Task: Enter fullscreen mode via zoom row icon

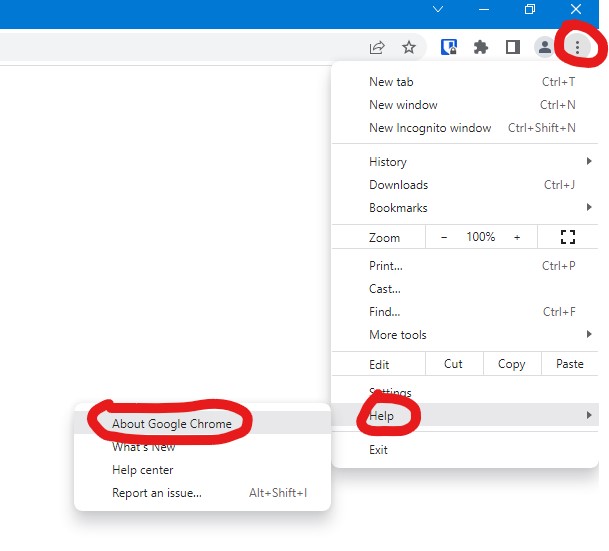Action: (x=568, y=237)
